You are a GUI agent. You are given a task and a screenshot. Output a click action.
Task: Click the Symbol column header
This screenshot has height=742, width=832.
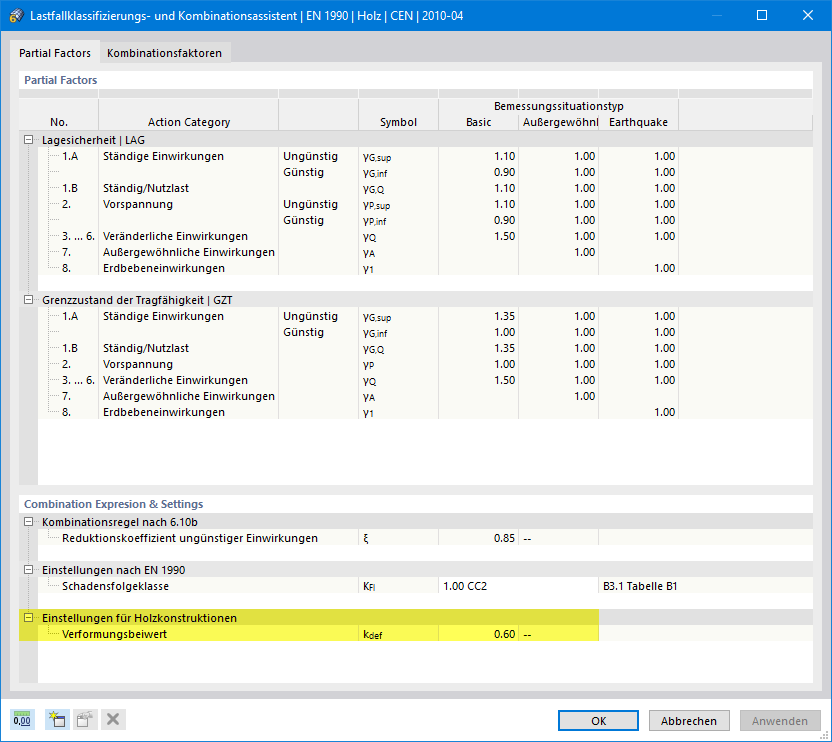pos(398,122)
